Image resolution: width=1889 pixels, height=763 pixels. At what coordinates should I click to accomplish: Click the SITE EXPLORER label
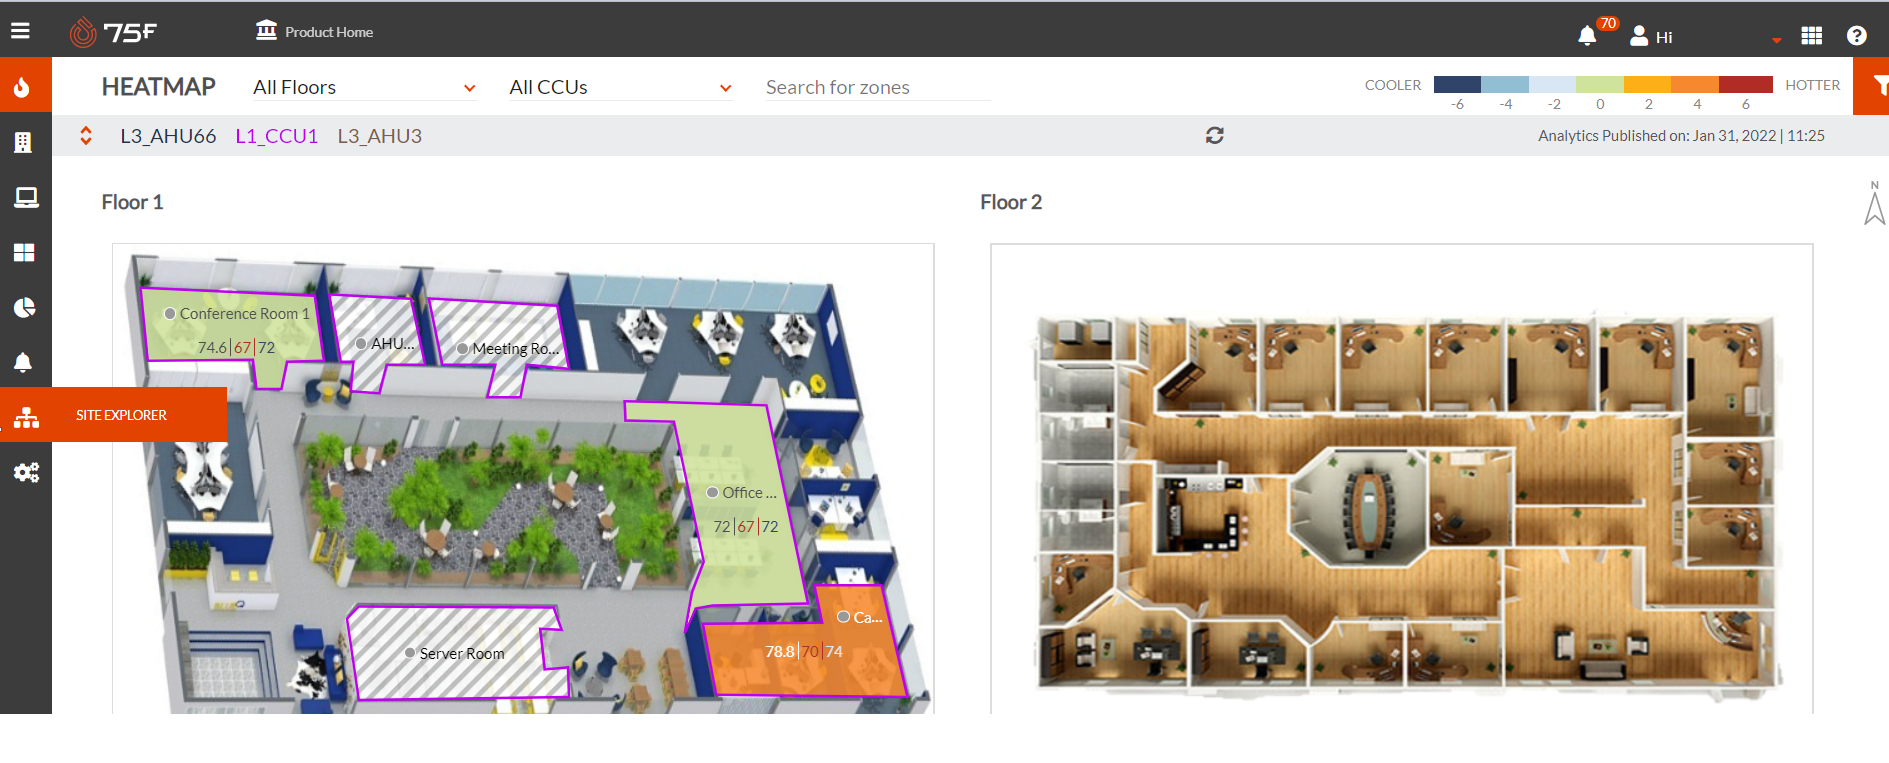click(121, 415)
